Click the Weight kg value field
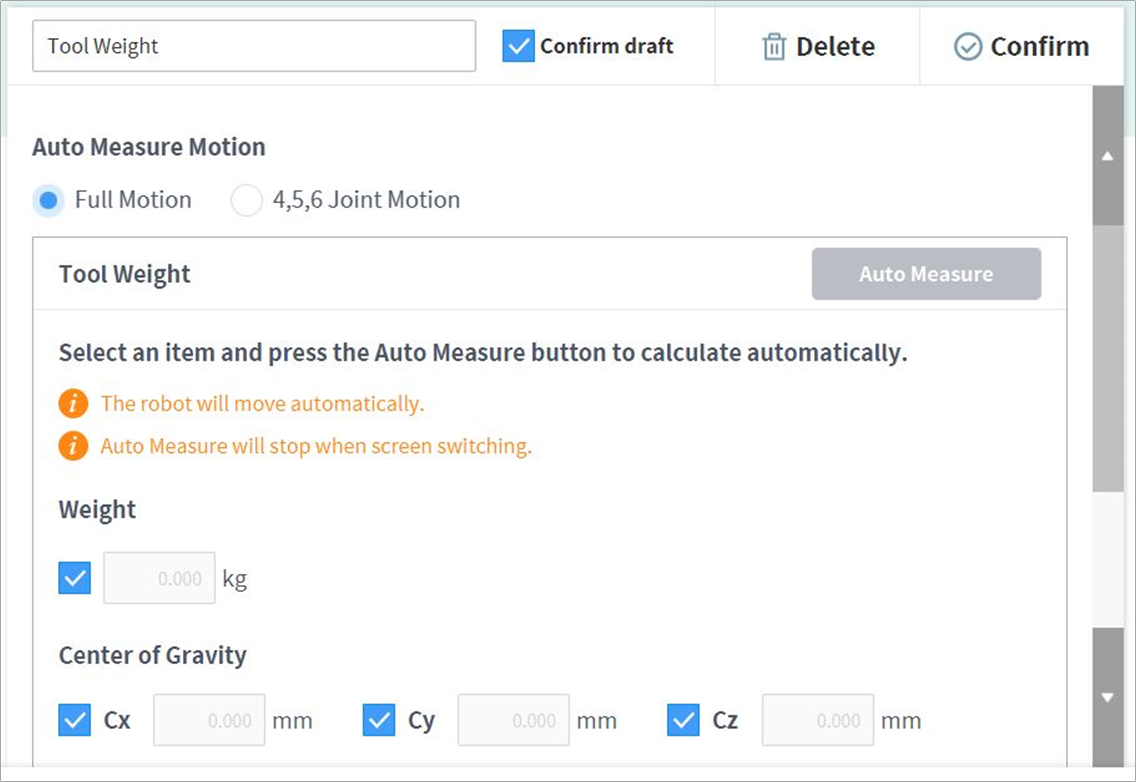Viewport: 1136px width, 782px height. [x=160, y=578]
